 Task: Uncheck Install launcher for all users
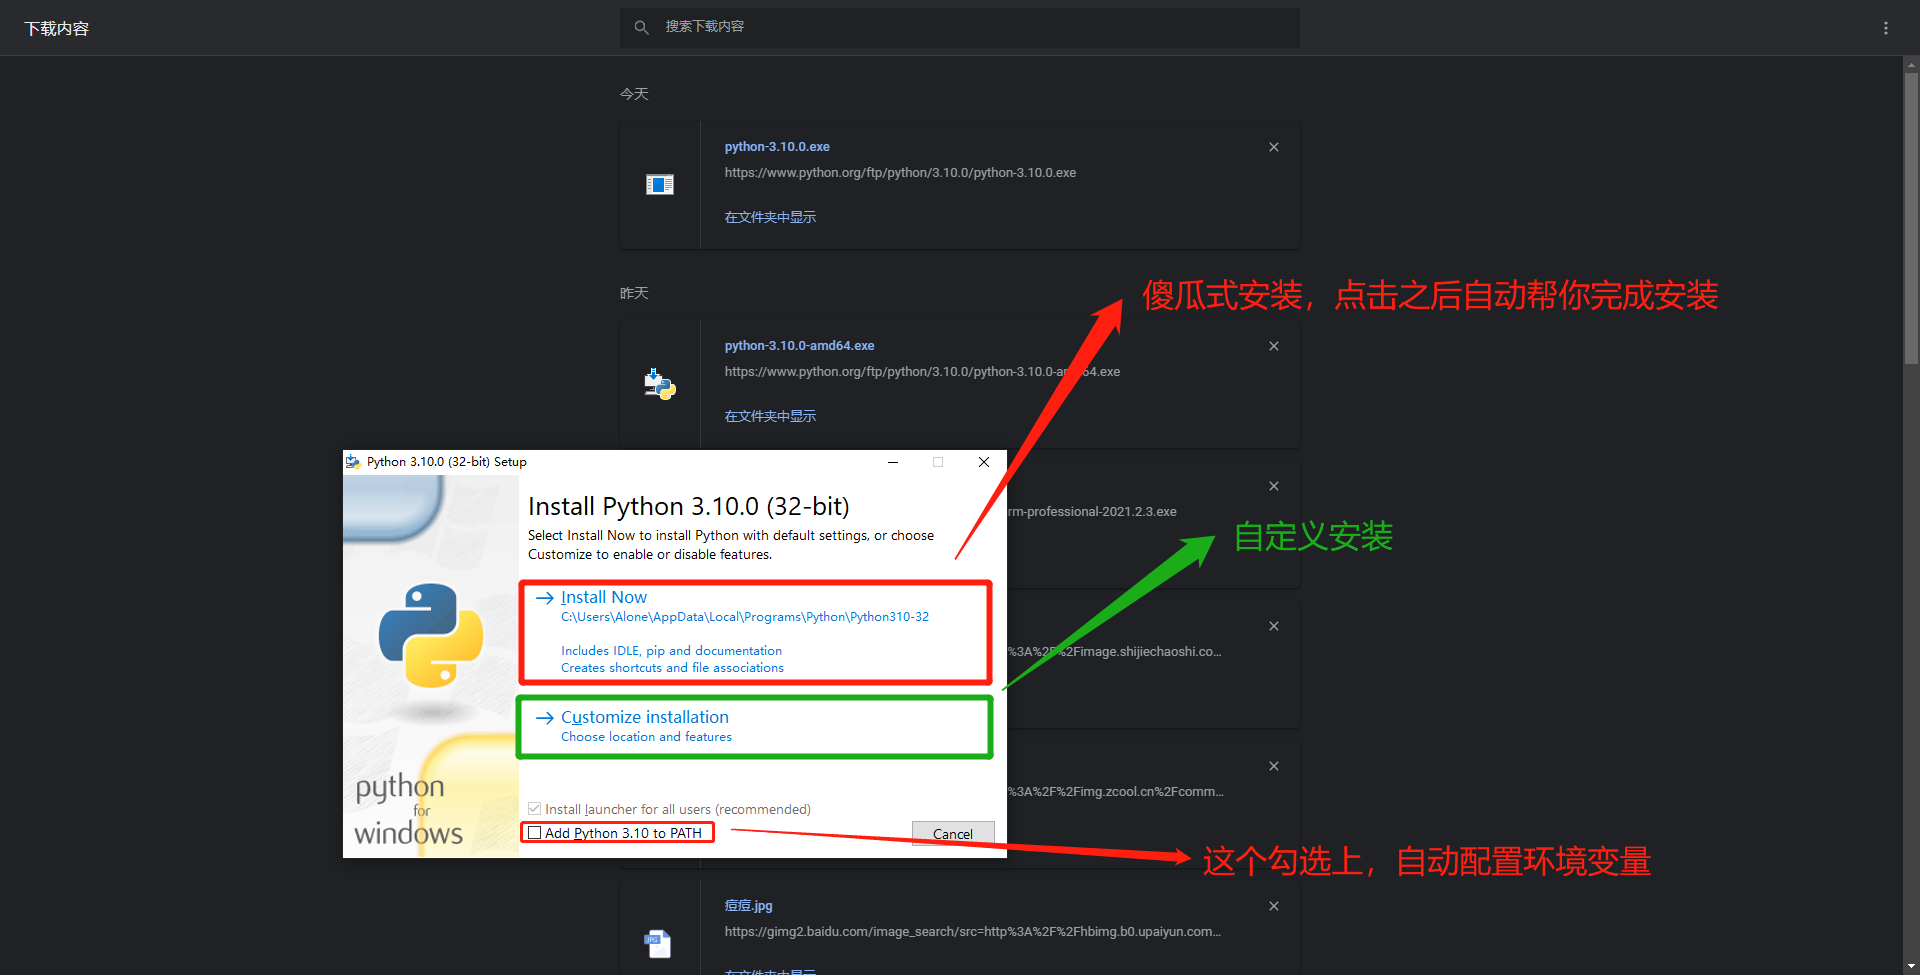[x=535, y=808]
